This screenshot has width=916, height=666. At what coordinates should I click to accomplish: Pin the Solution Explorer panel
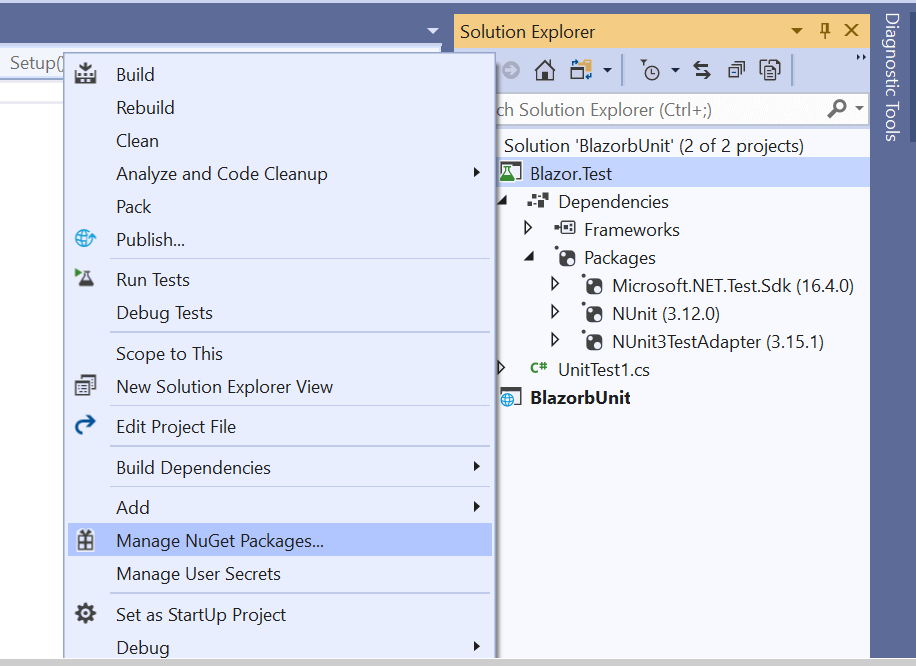[825, 31]
